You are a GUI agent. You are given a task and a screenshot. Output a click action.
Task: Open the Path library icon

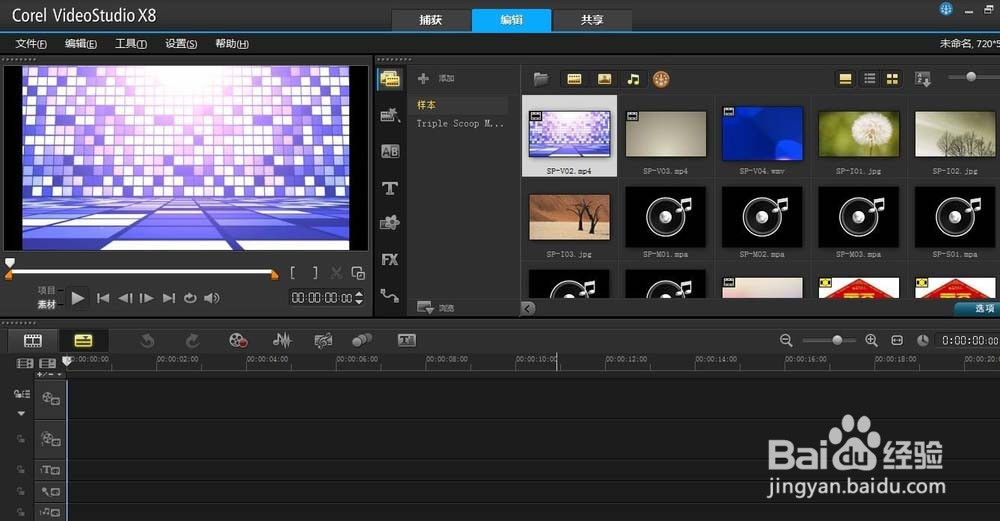390,295
